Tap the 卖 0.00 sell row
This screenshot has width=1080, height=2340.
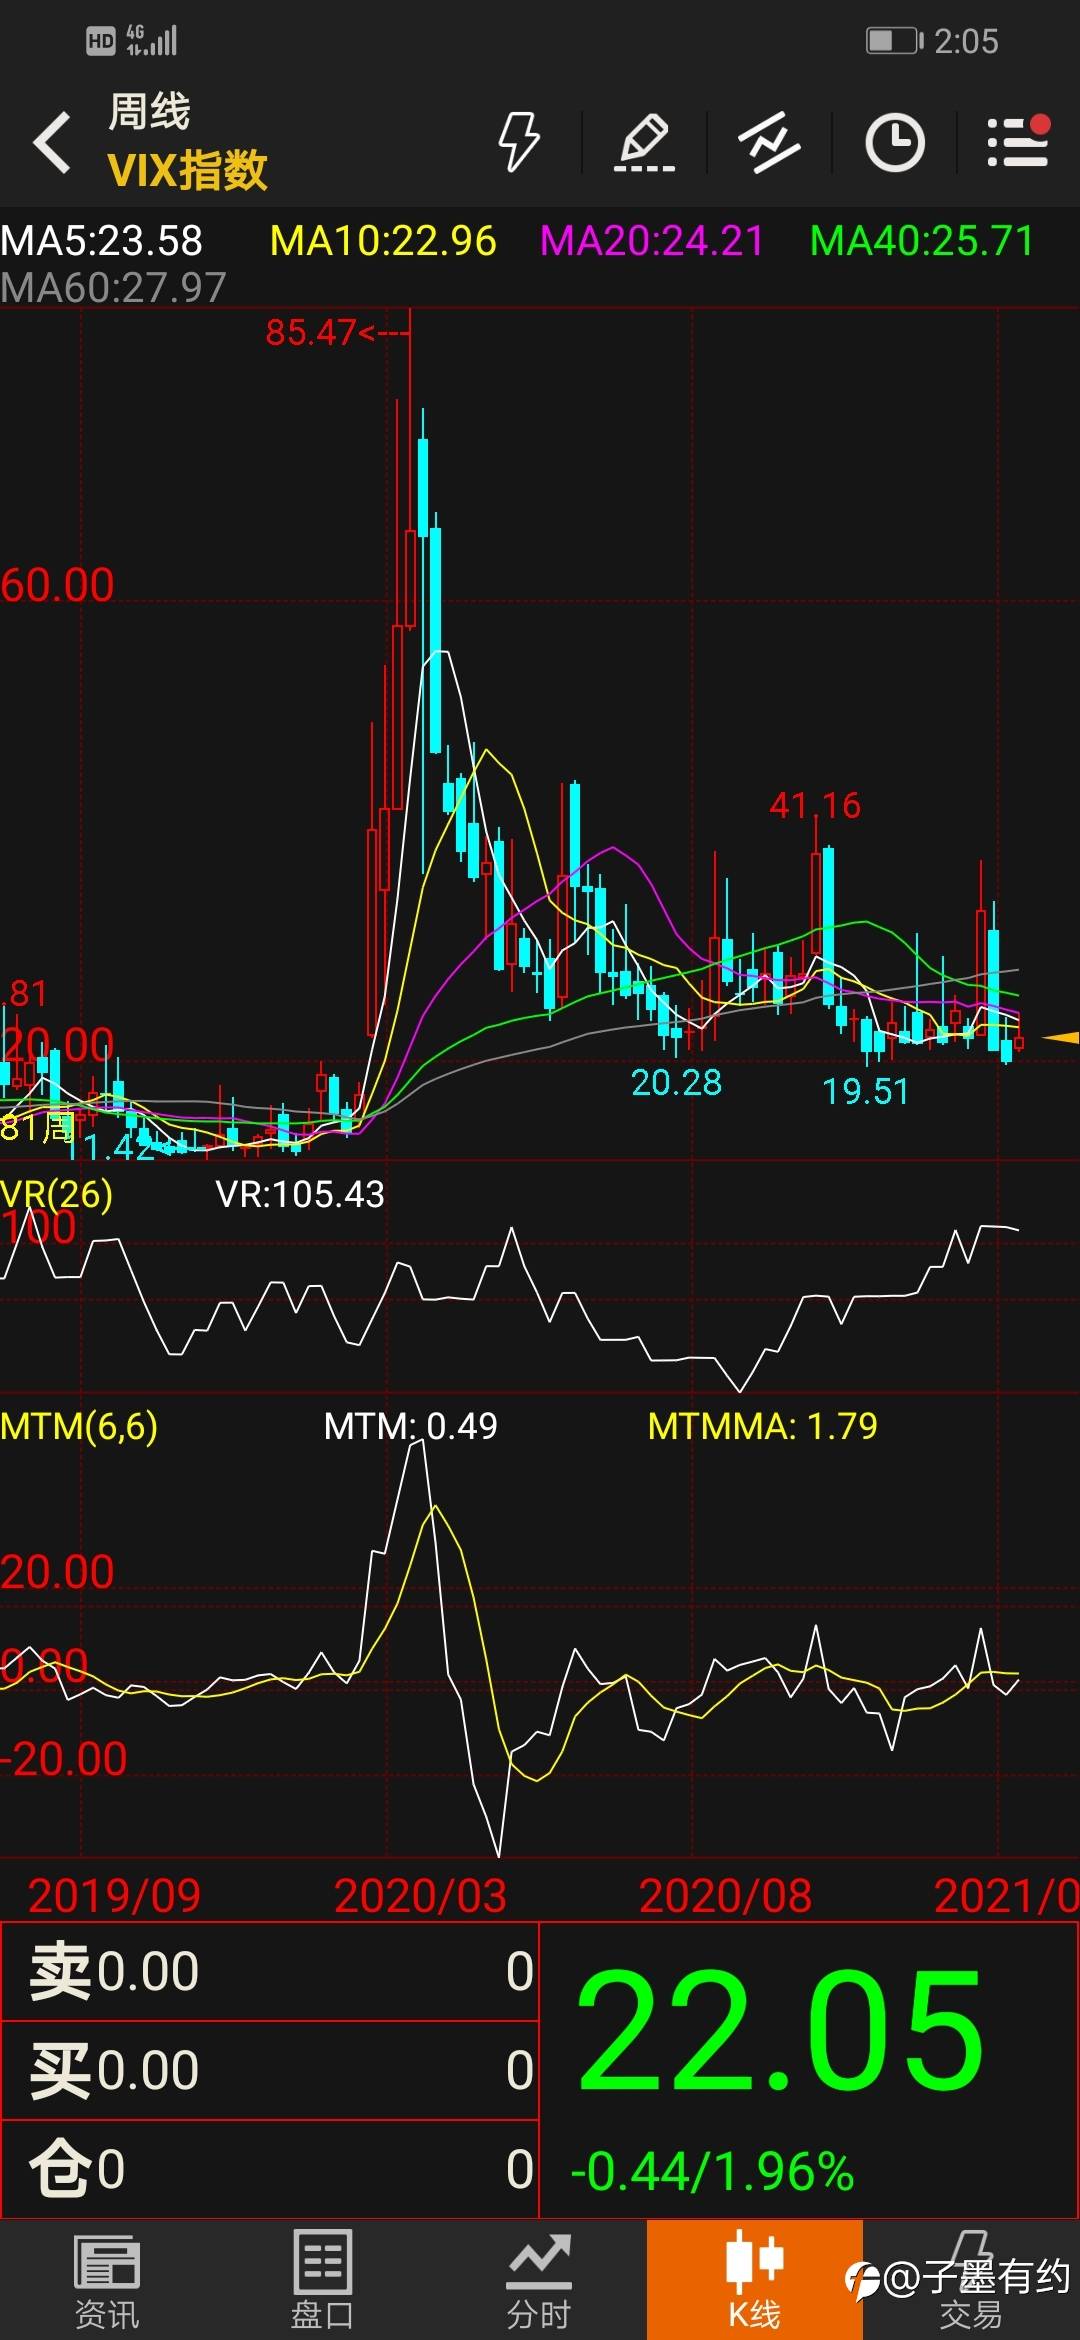pos(270,1972)
